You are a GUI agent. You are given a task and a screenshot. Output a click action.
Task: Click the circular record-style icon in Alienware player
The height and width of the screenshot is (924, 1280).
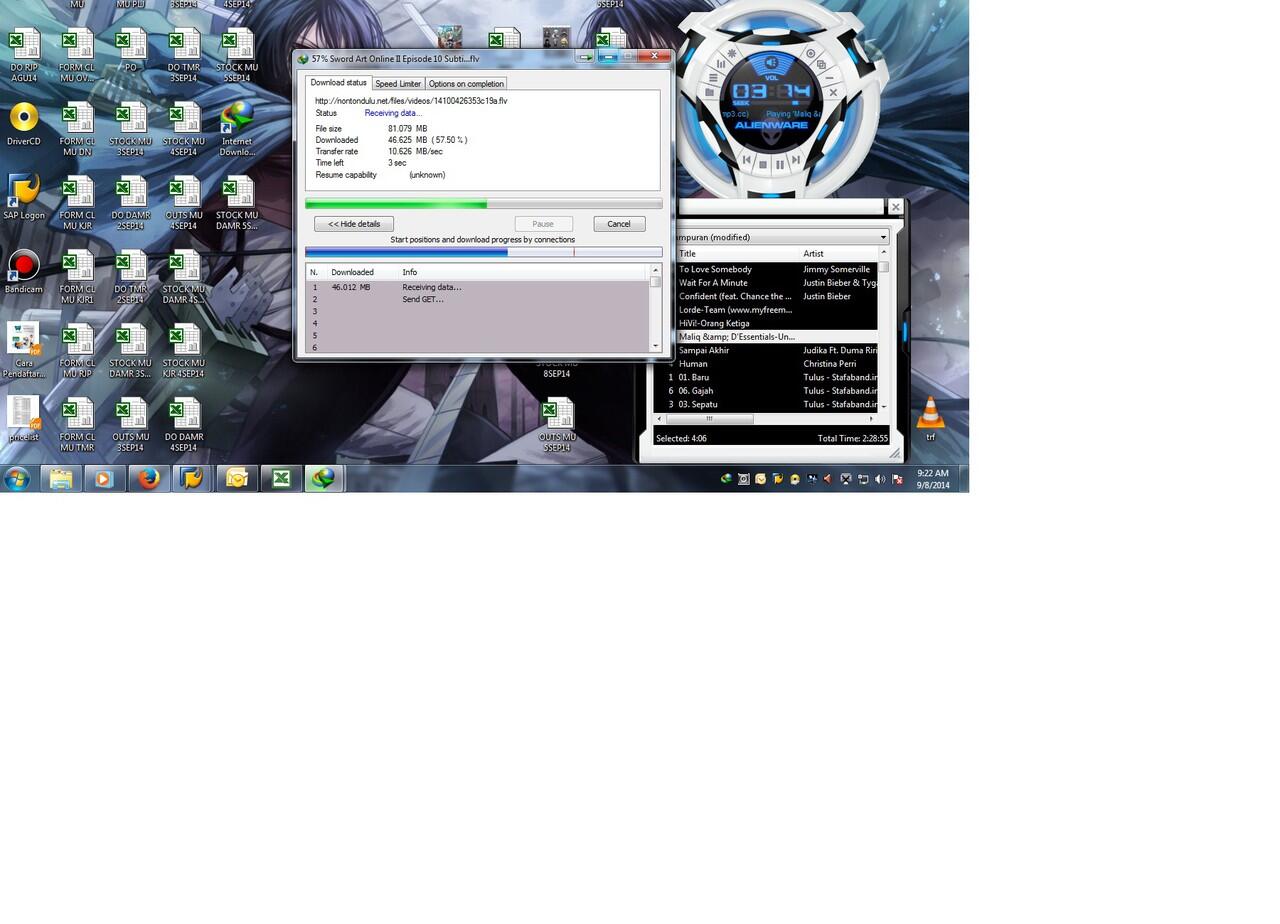tap(811, 53)
